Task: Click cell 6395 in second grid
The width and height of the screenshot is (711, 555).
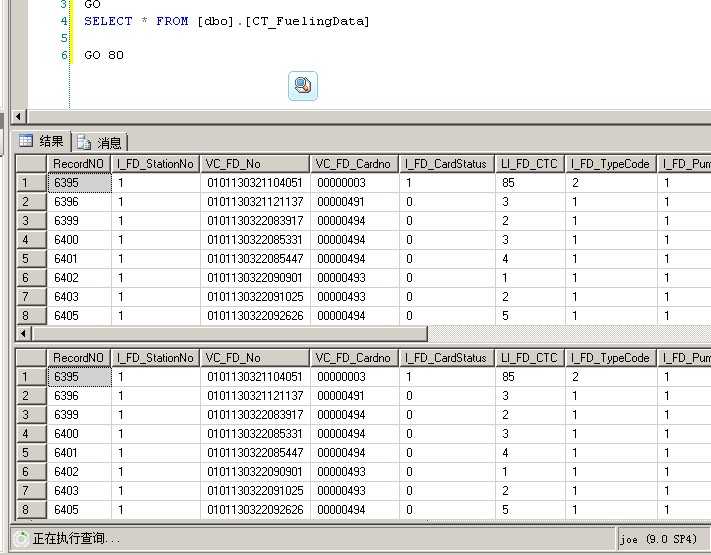Action: pyautogui.click(x=79, y=377)
